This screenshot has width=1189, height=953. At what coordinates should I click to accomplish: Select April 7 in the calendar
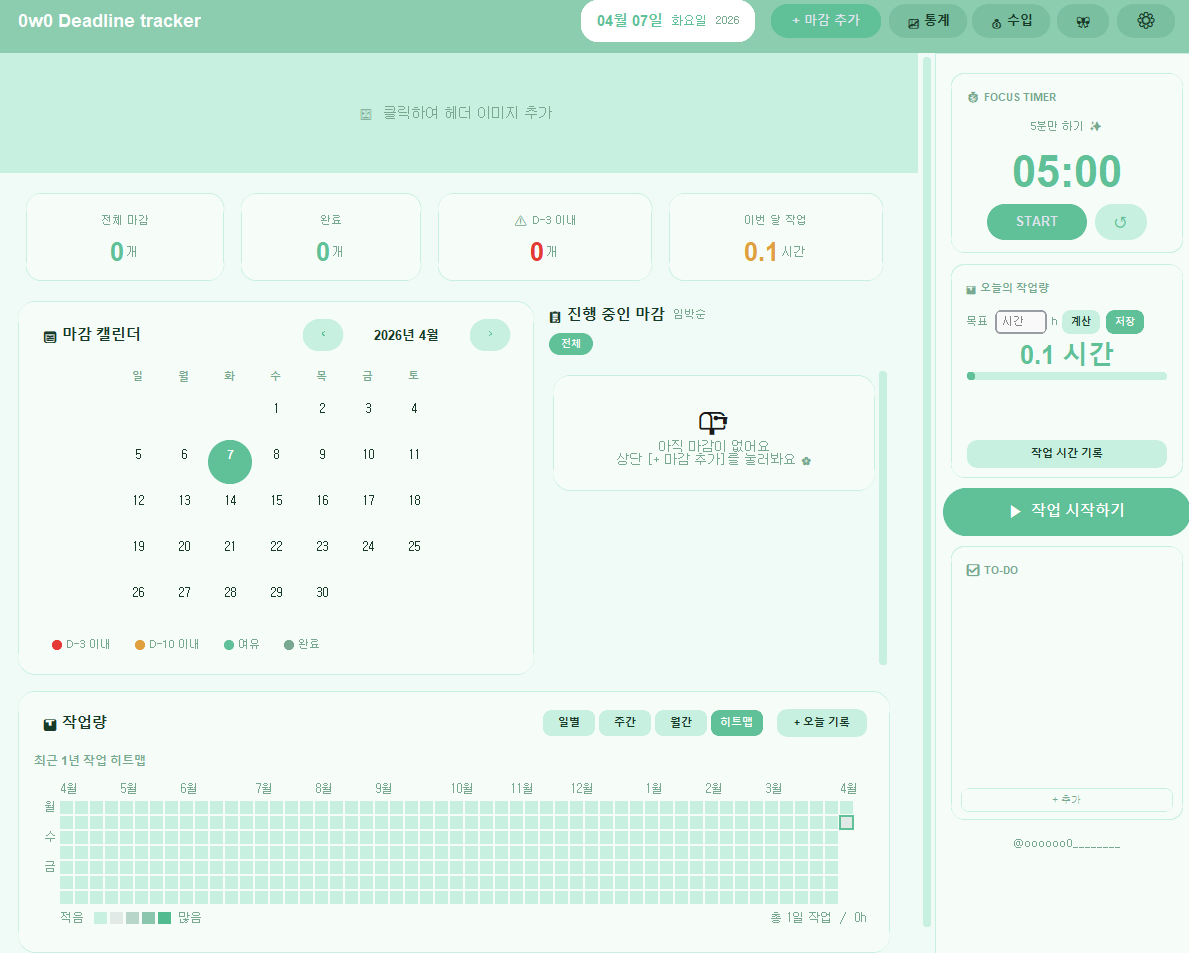(x=230, y=461)
